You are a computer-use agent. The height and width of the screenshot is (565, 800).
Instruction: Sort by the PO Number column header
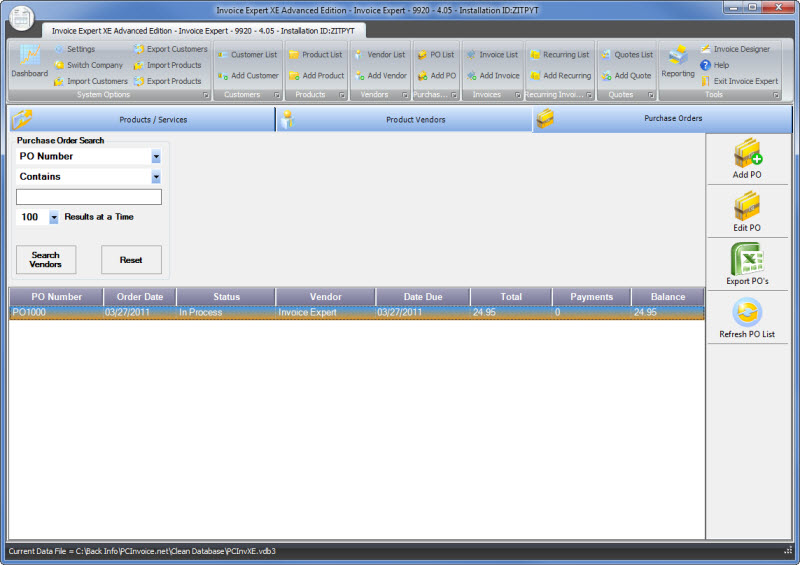coord(56,297)
